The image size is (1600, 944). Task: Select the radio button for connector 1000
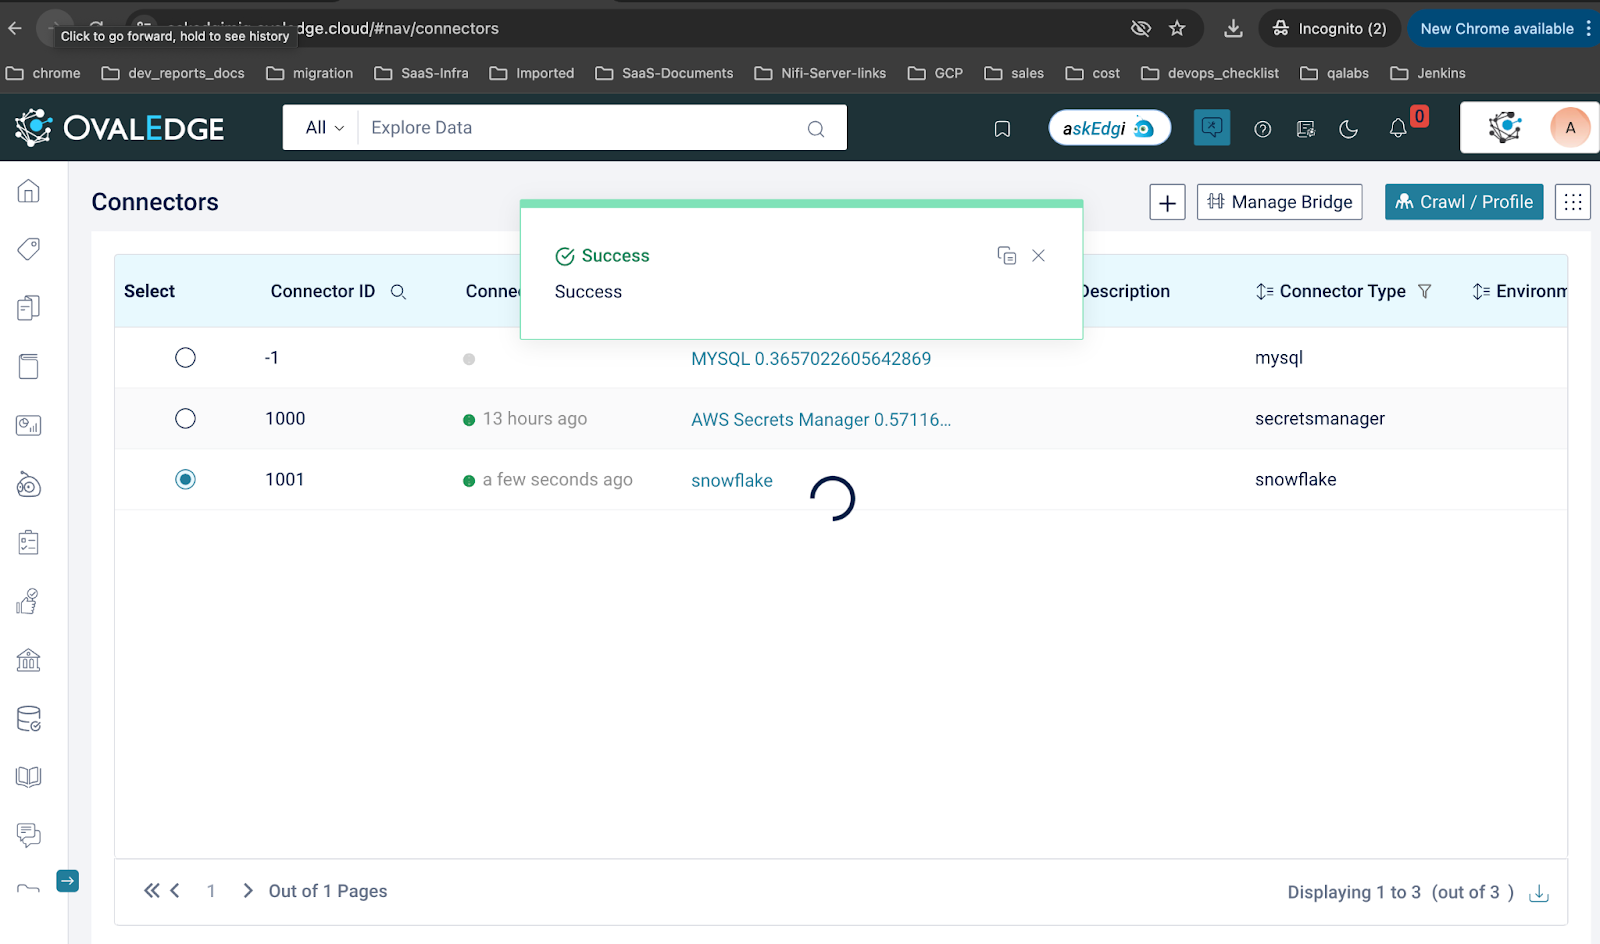click(185, 419)
